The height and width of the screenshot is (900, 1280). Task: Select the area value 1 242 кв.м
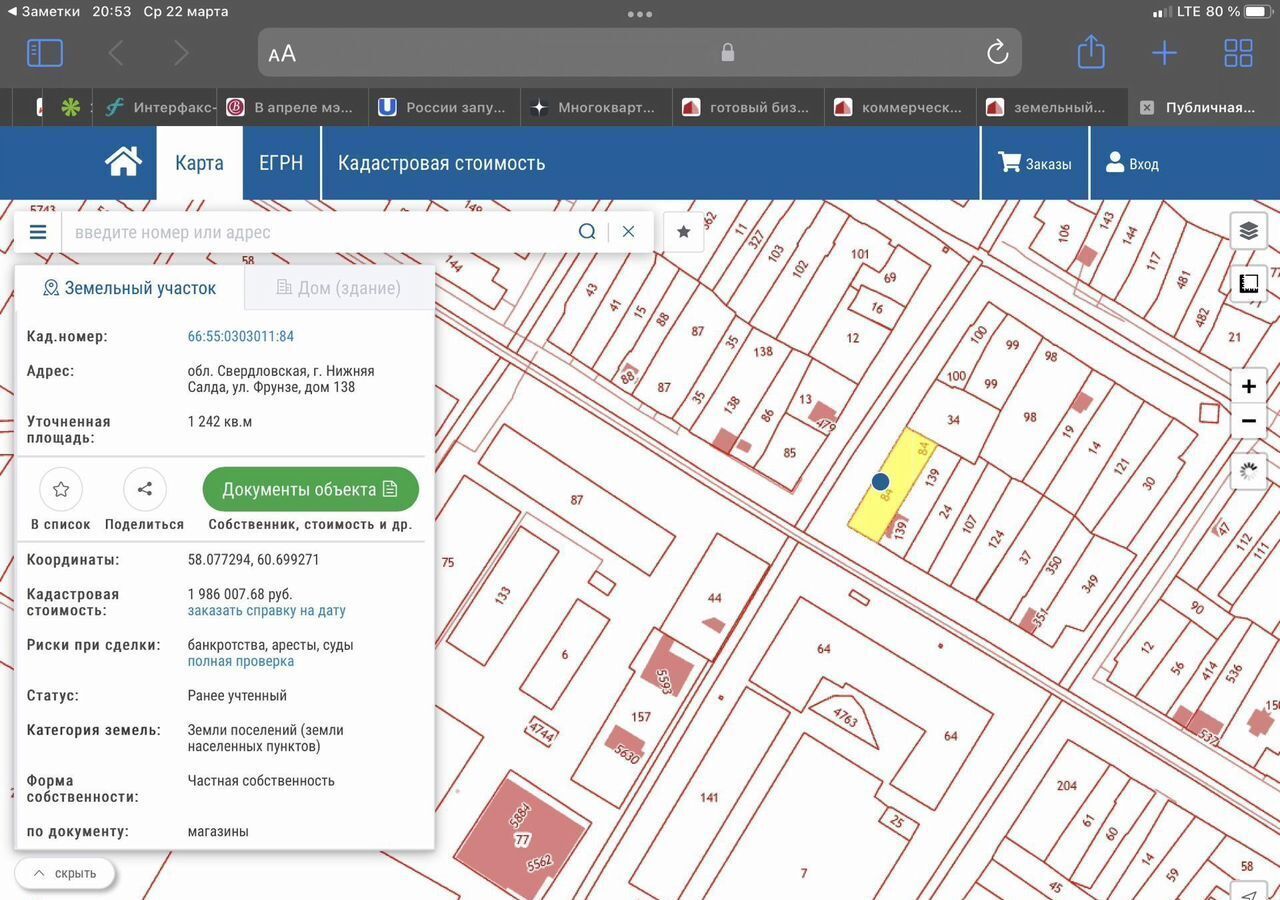[220, 422]
